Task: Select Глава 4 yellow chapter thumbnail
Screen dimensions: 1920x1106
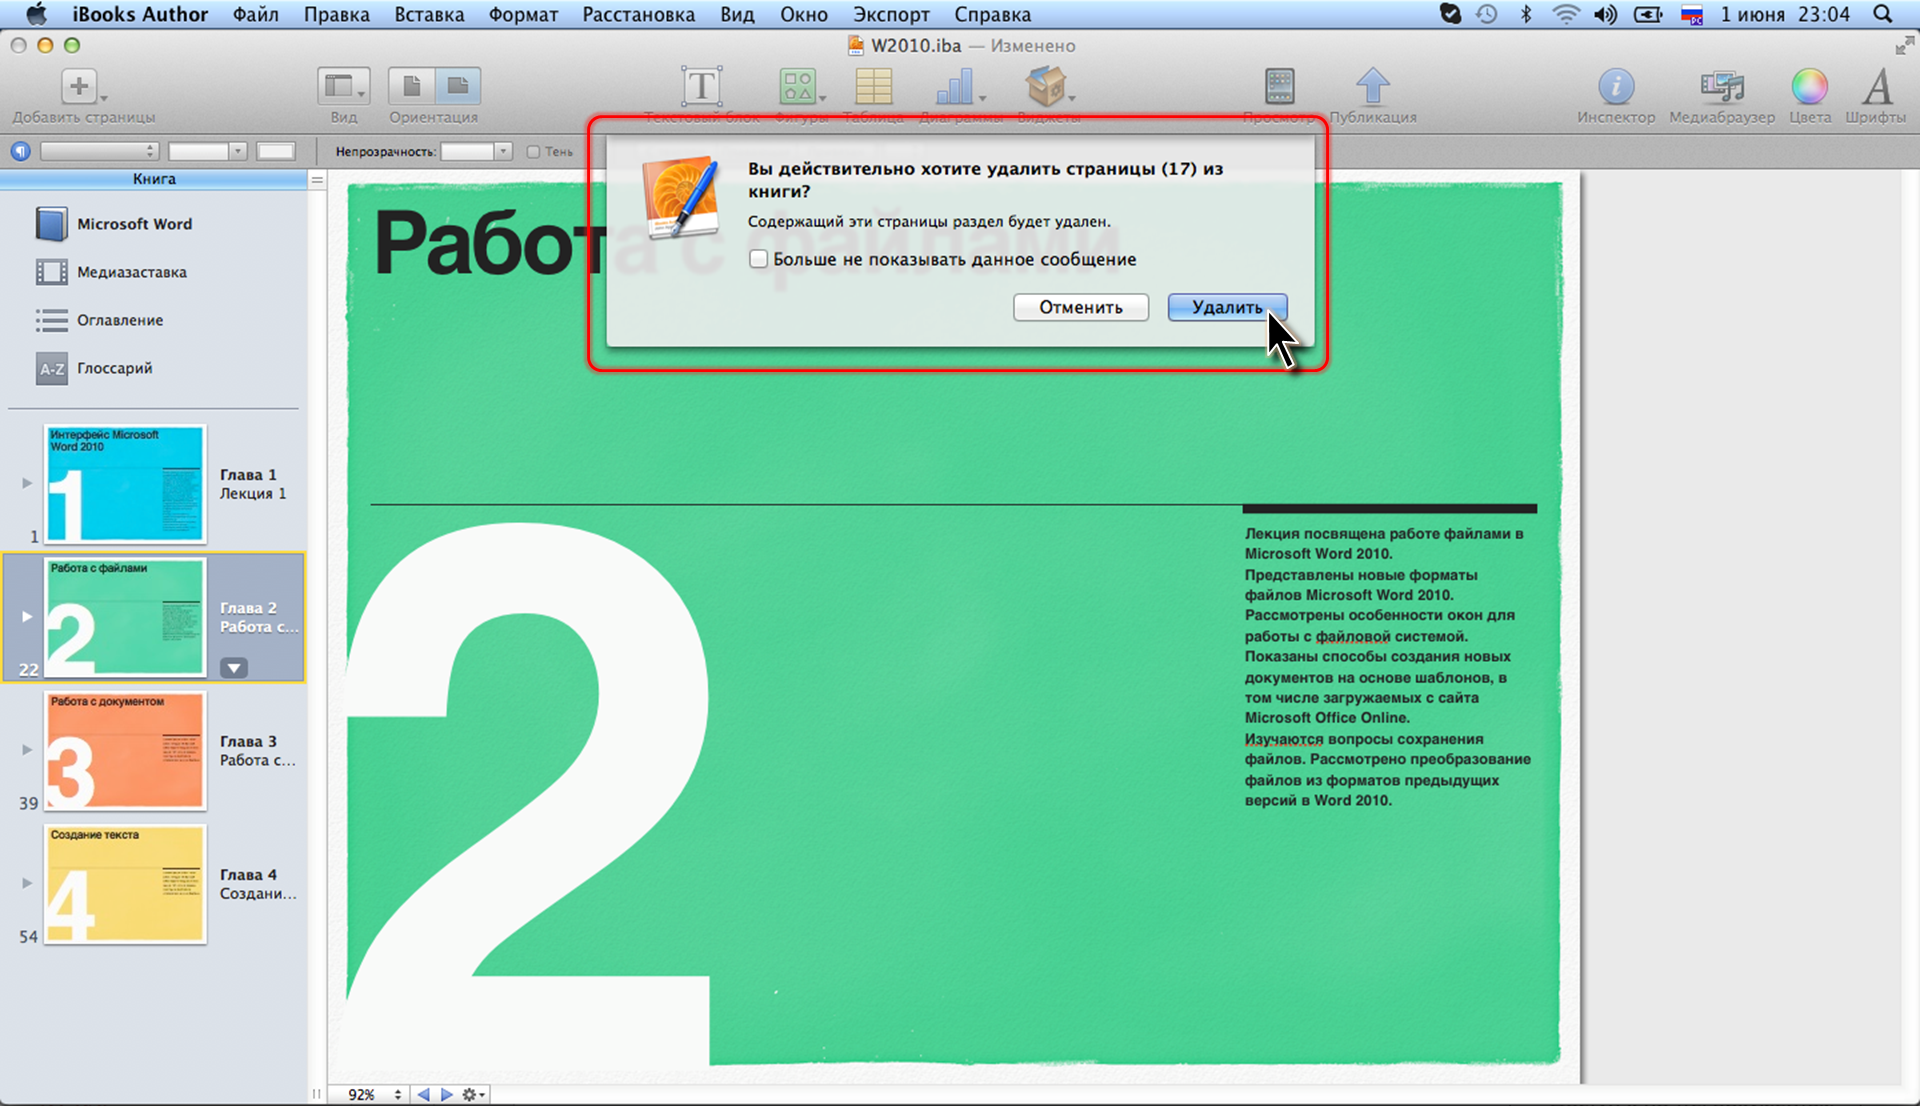Action: pyautogui.click(x=125, y=884)
